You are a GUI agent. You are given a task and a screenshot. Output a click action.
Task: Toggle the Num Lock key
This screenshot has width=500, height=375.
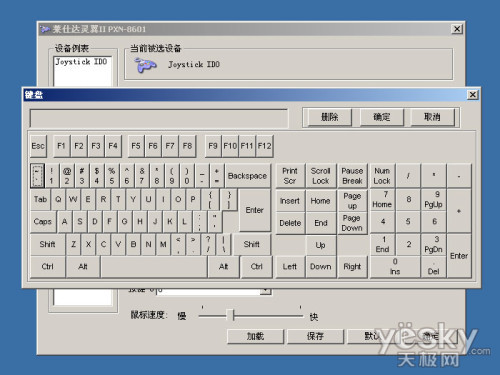coord(382,176)
